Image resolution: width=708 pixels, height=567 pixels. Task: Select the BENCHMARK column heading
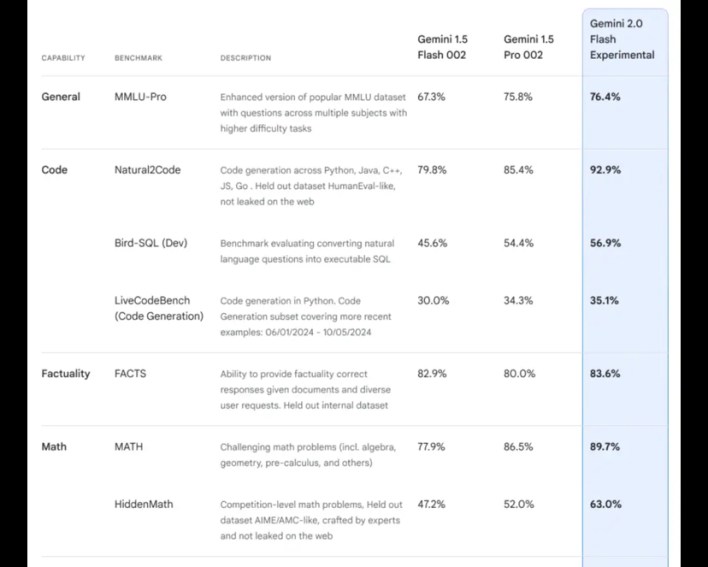135,58
